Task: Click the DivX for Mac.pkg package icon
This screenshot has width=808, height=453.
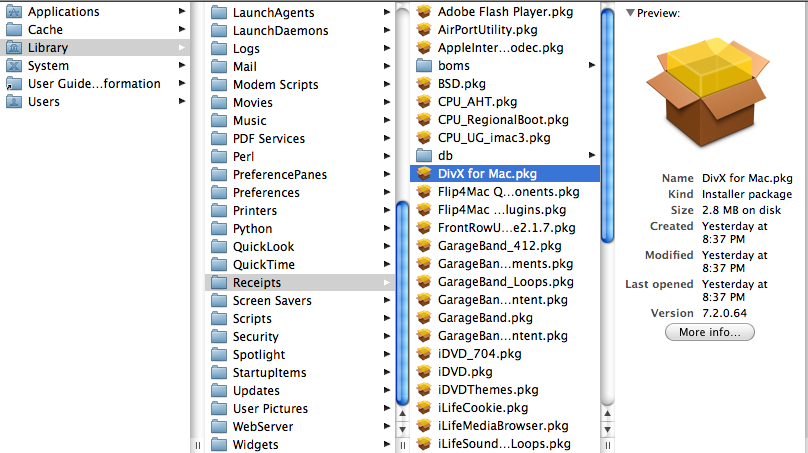Action: [x=424, y=173]
